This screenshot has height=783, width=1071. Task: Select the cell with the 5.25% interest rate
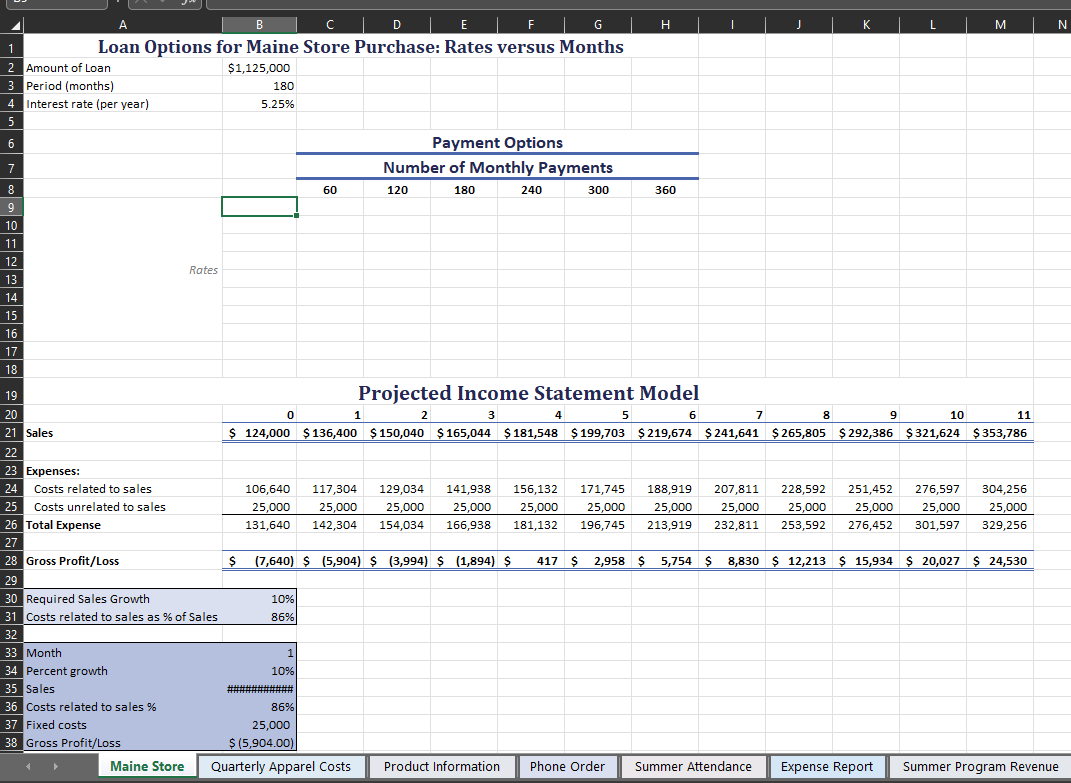click(259, 103)
